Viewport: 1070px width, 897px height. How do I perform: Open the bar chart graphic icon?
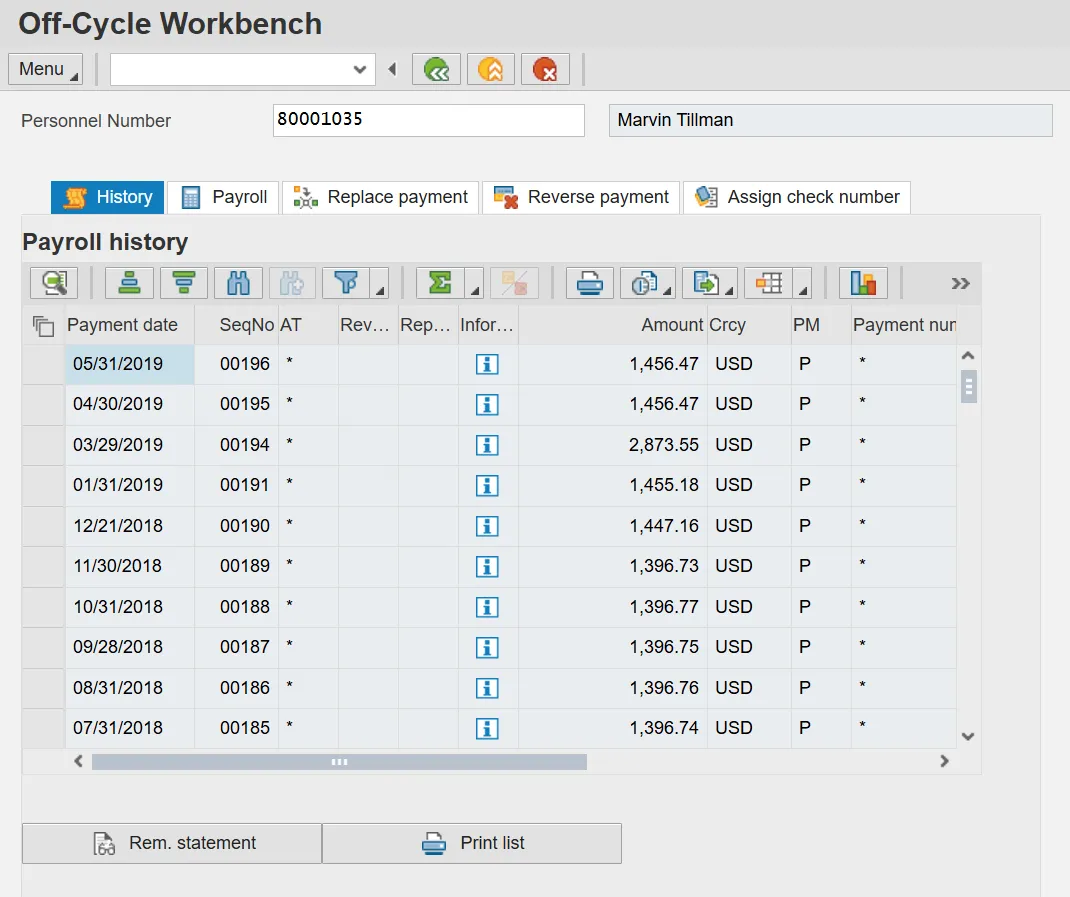tap(863, 284)
